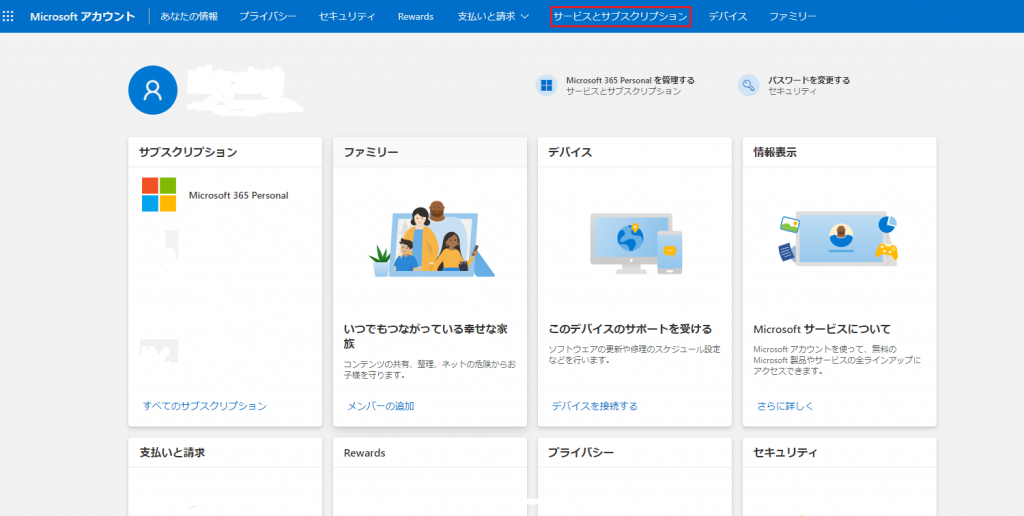This screenshot has width=1024, height=516.
Task: Open the デバイス menu item in top bar
Action: point(728,16)
